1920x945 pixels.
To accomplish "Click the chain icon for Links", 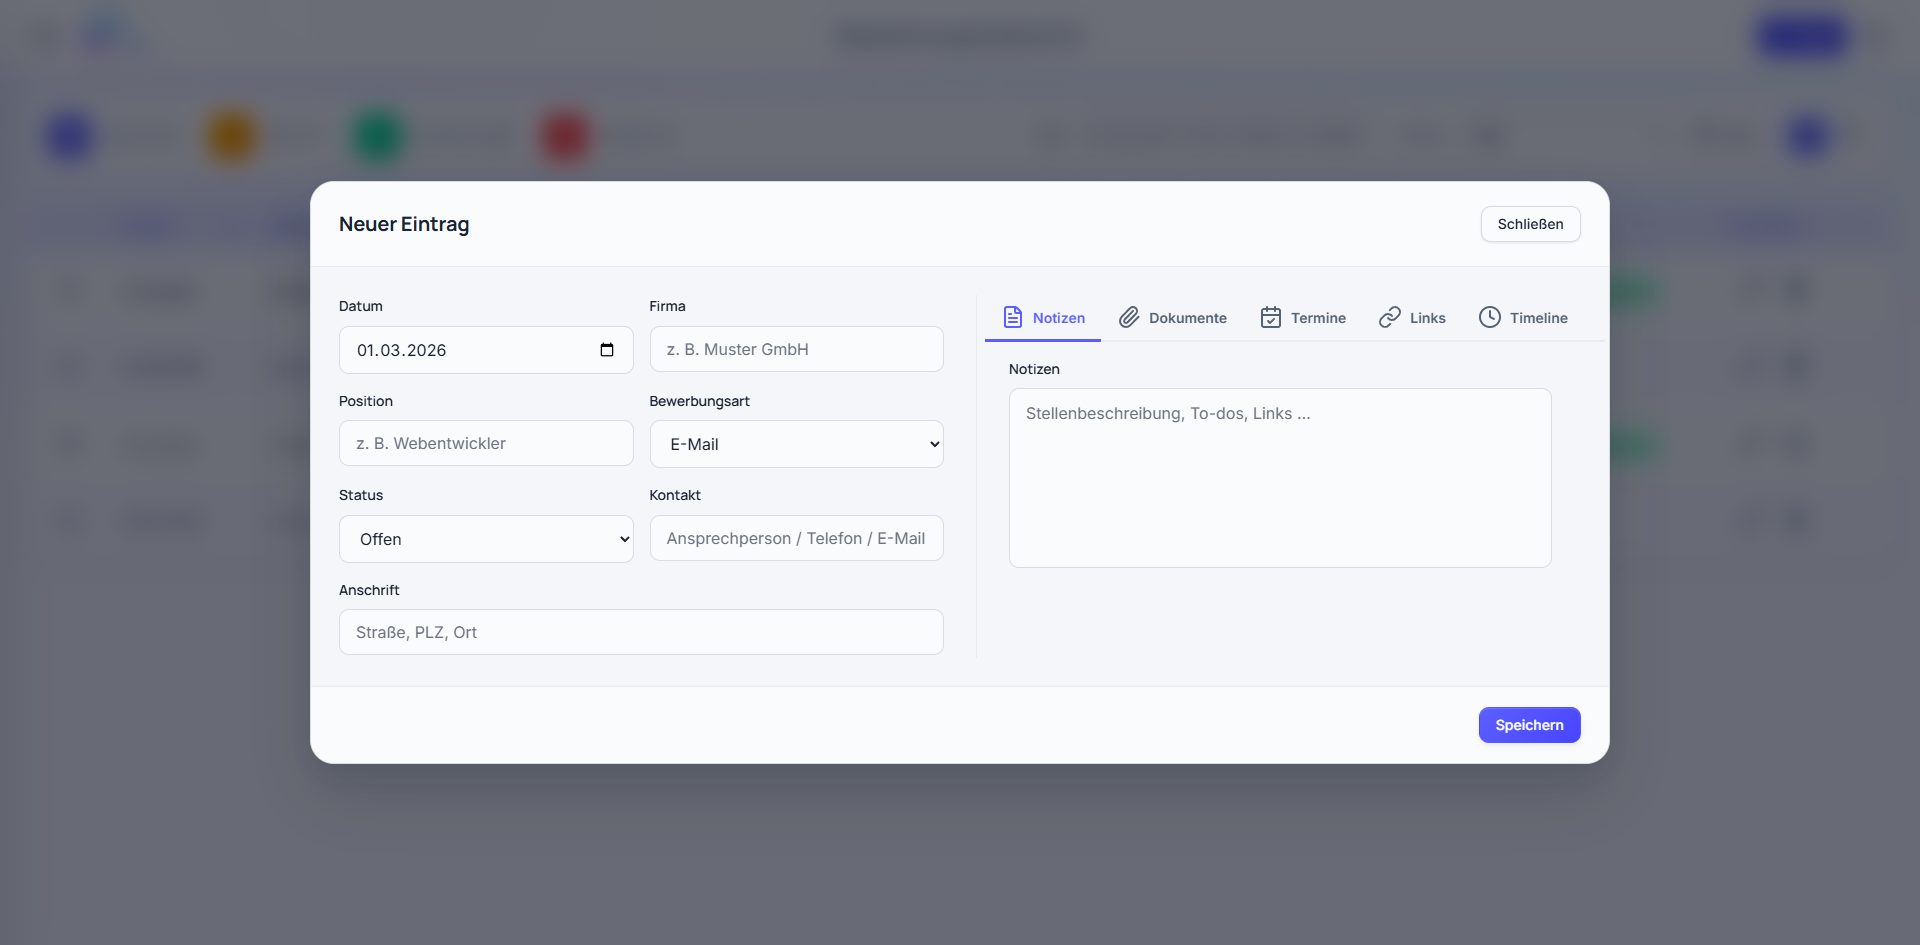I will point(1389,317).
